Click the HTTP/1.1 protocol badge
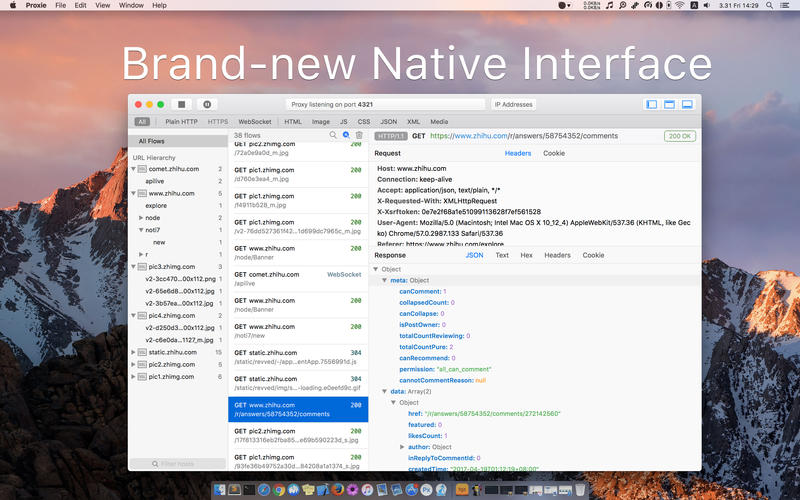 point(391,136)
